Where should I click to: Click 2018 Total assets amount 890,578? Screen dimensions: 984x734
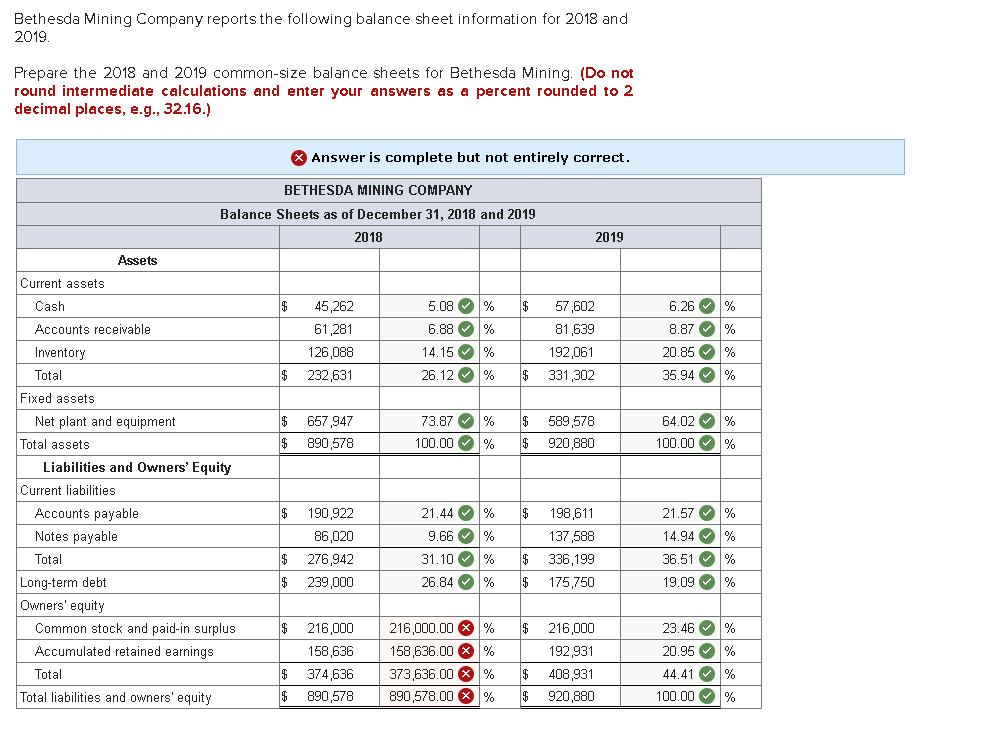[x=330, y=444]
